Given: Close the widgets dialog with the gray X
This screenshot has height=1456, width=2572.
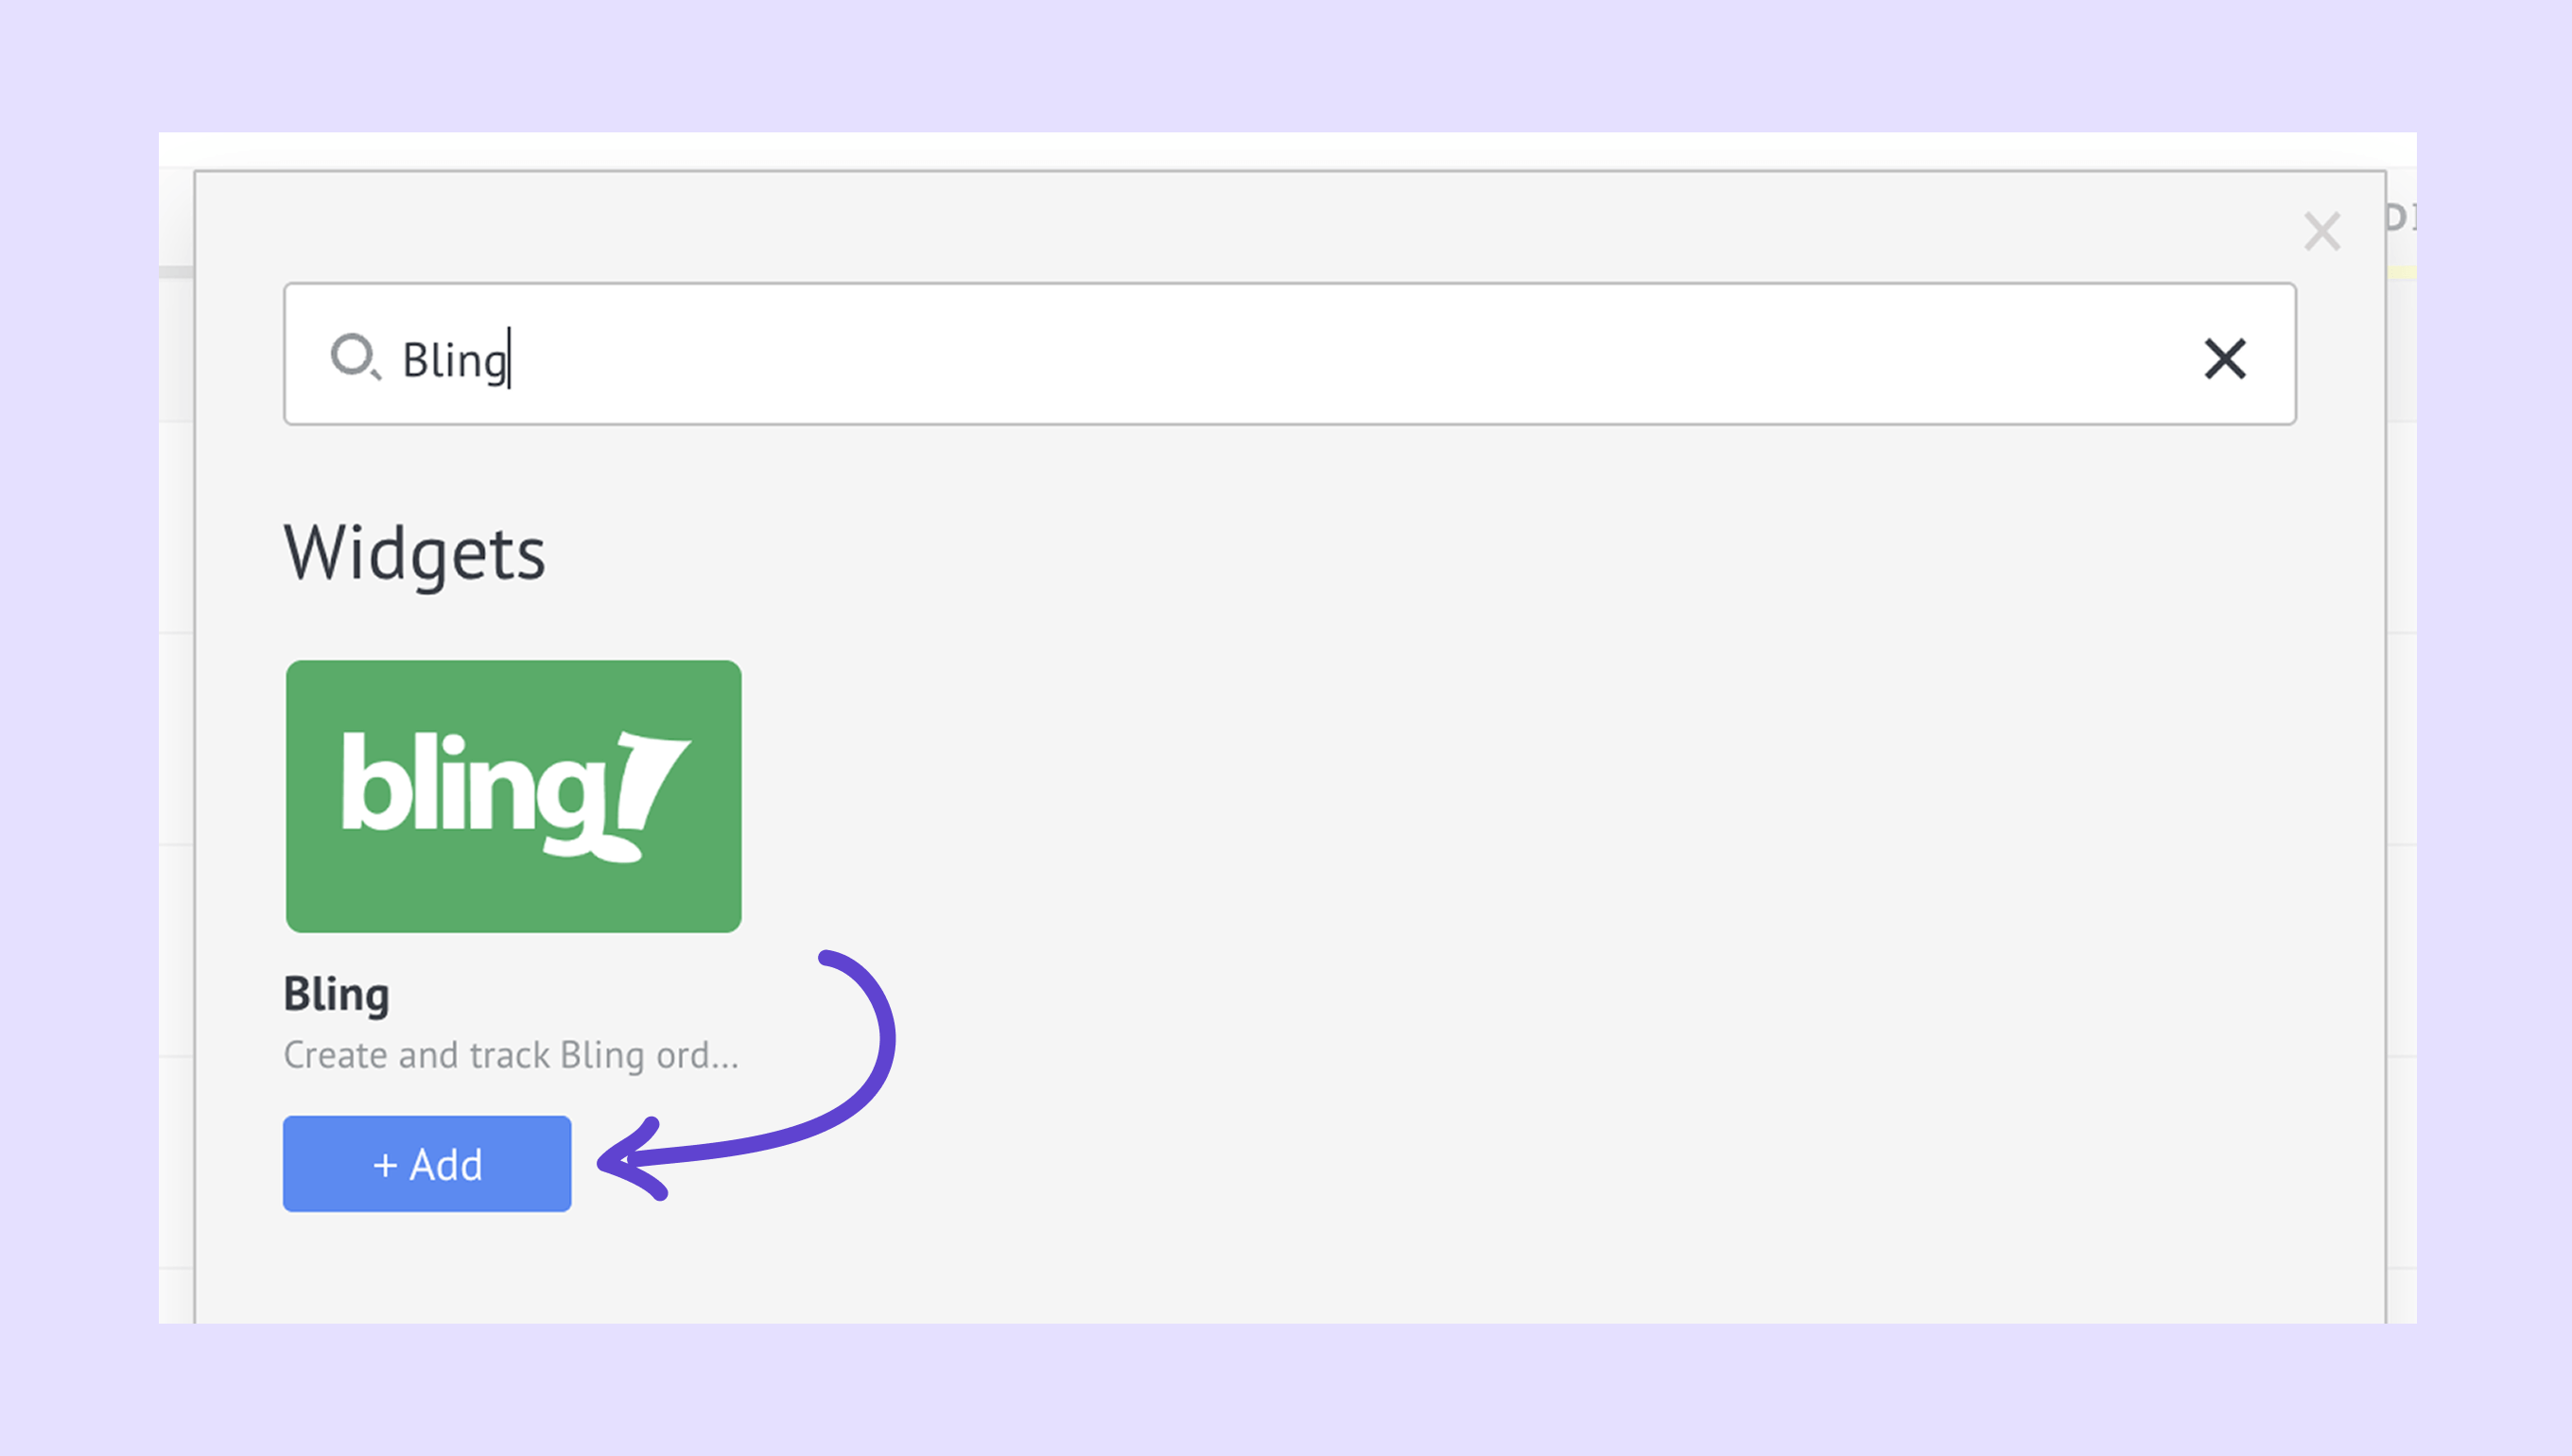Looking at the screenshot, I should (2322, 231).
